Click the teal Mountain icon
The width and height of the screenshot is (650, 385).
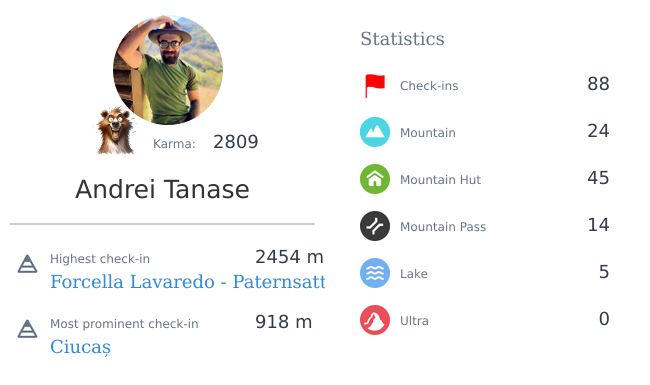375,132
